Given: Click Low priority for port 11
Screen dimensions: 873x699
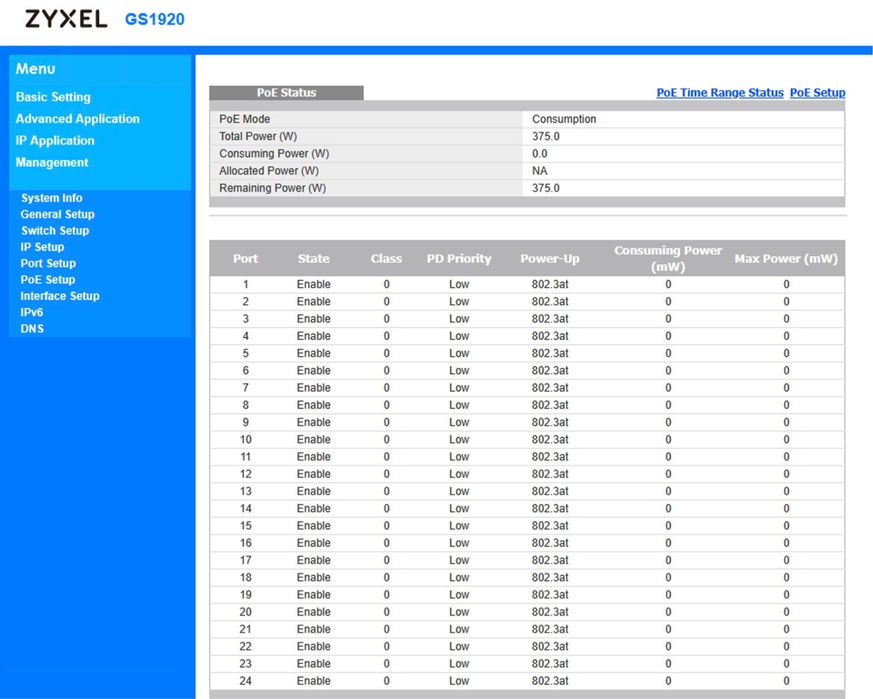Looking at the screenshot, I should pyautogui.click(x=459, y=457).
